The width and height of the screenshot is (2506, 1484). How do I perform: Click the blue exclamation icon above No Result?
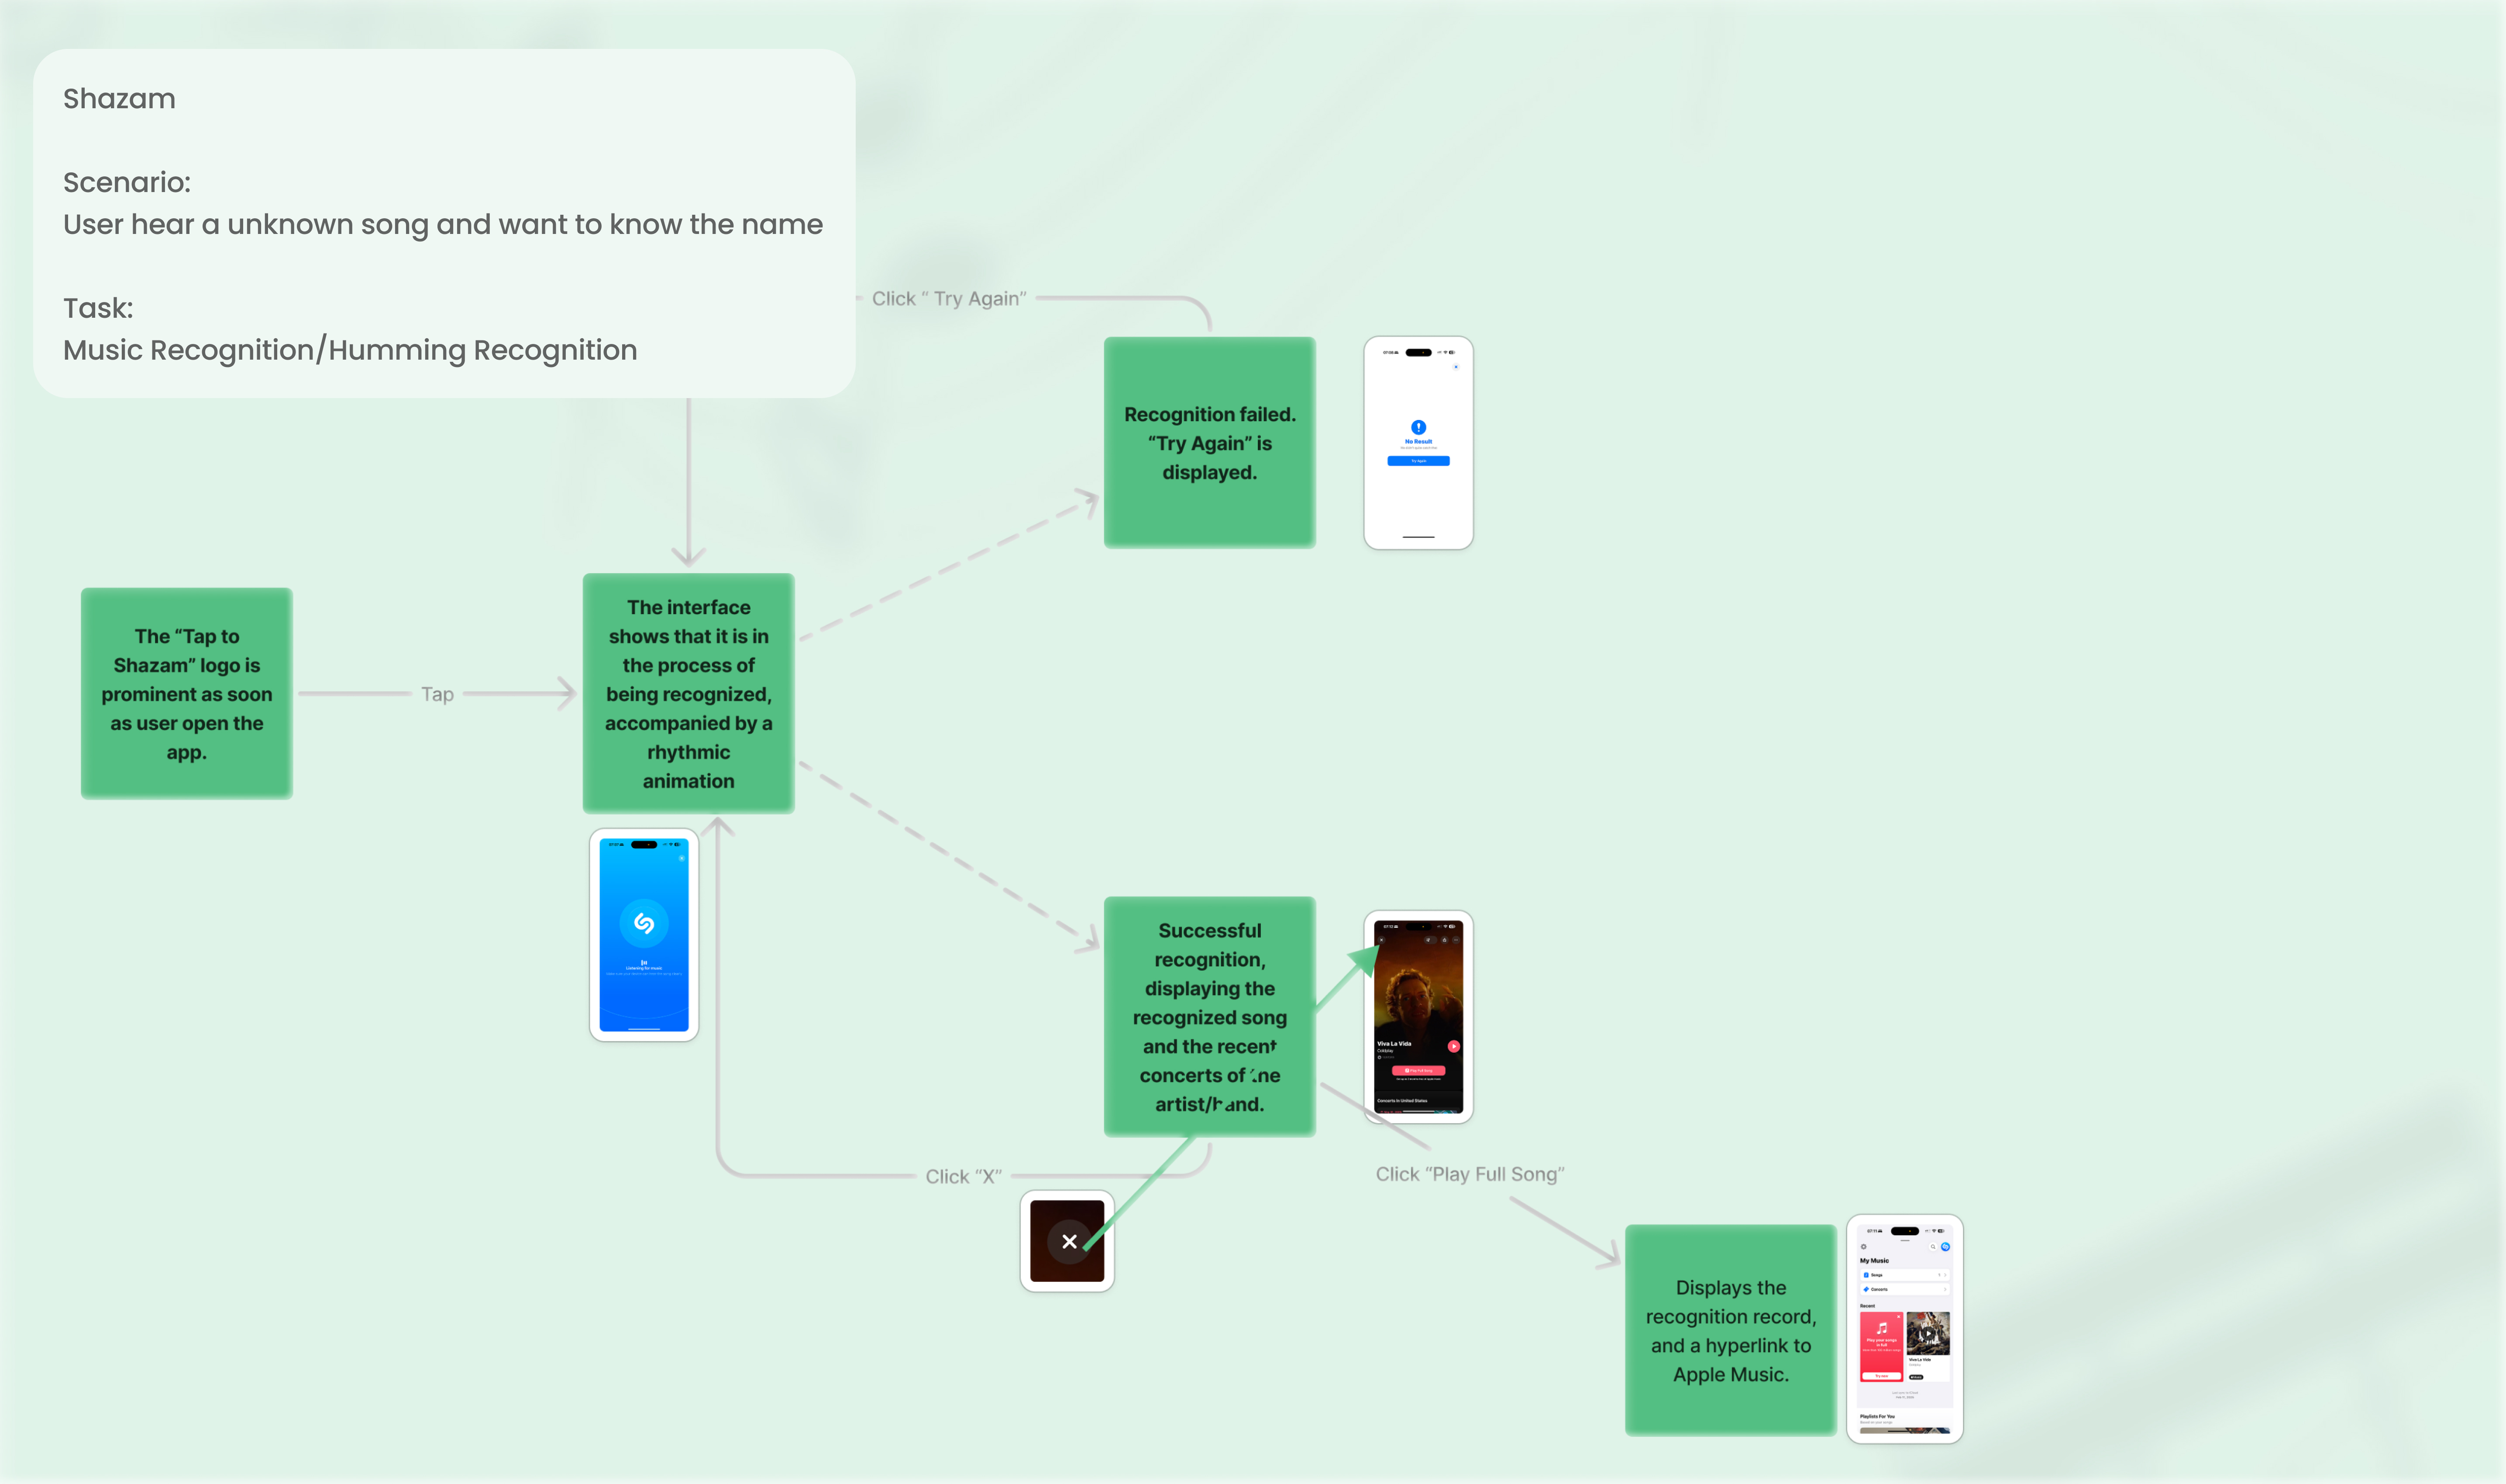coord(1419,428)
